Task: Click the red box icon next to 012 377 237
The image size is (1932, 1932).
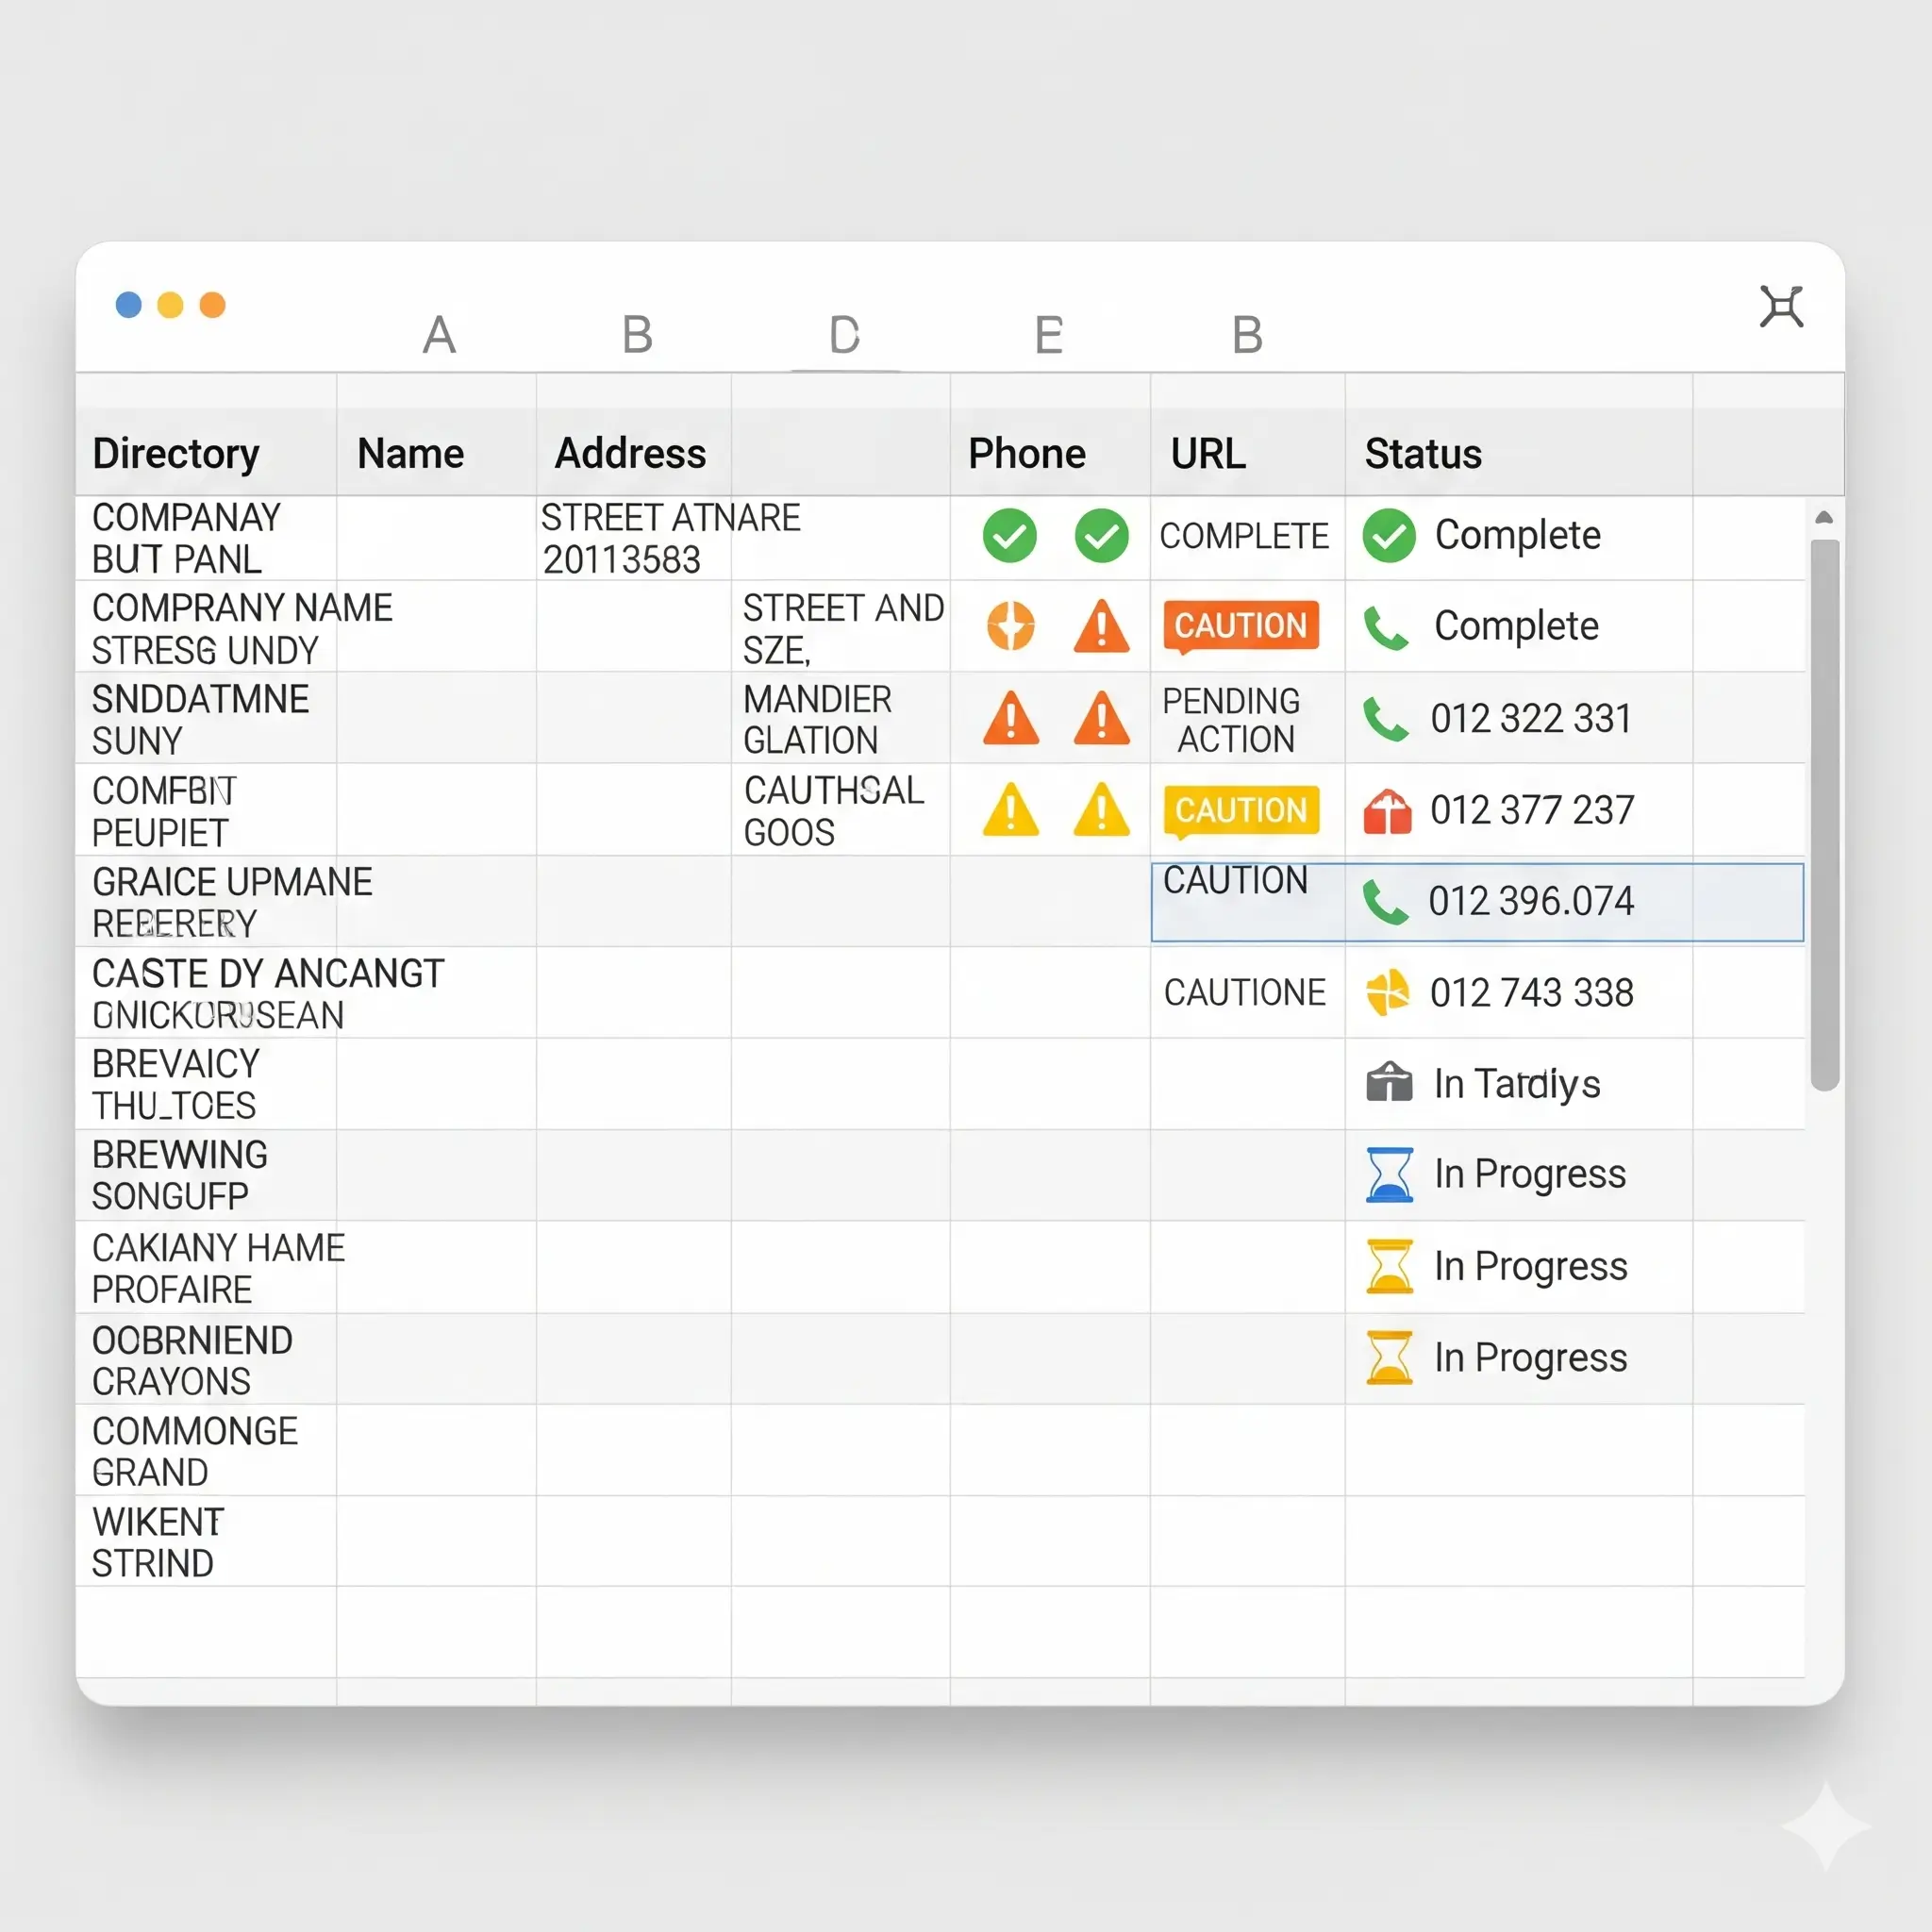Action: point(1387,811)
